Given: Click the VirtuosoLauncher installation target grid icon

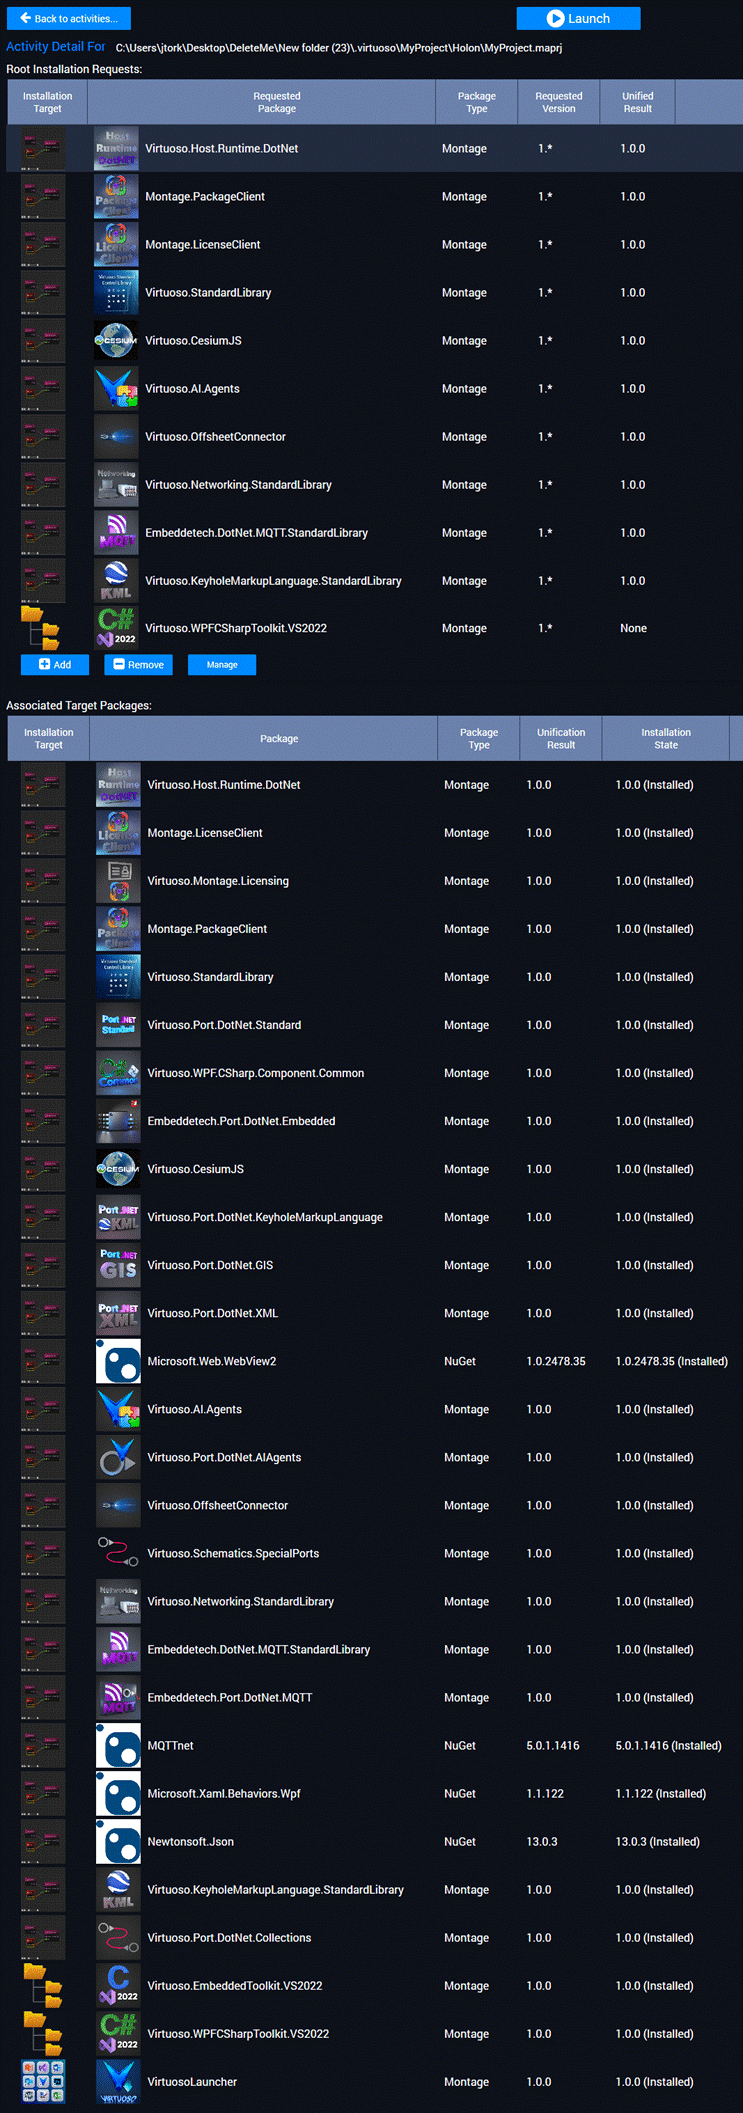Looking at the screenshot, I should point(43,2081).
